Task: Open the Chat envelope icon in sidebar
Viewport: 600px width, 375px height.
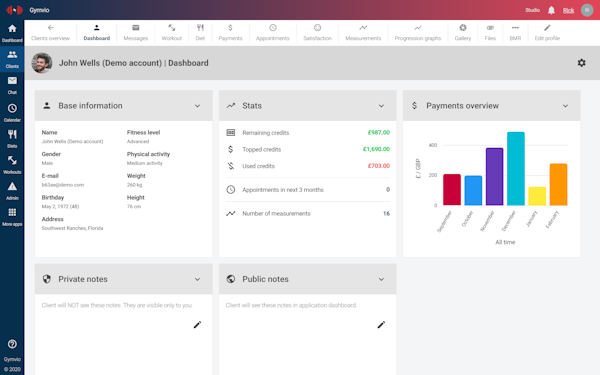Action: [12, 80]
